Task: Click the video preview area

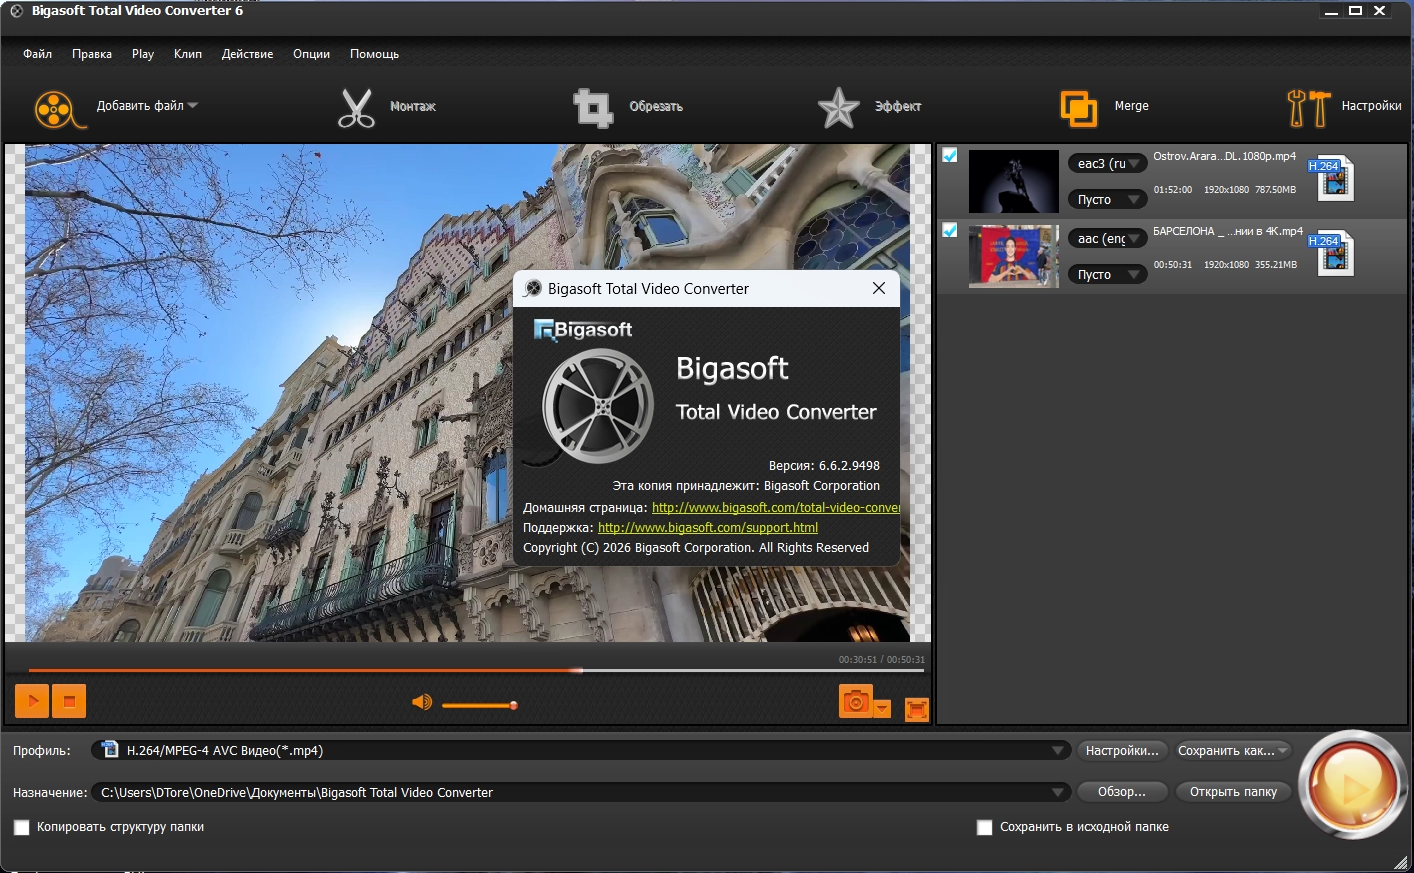Action: 468,393
